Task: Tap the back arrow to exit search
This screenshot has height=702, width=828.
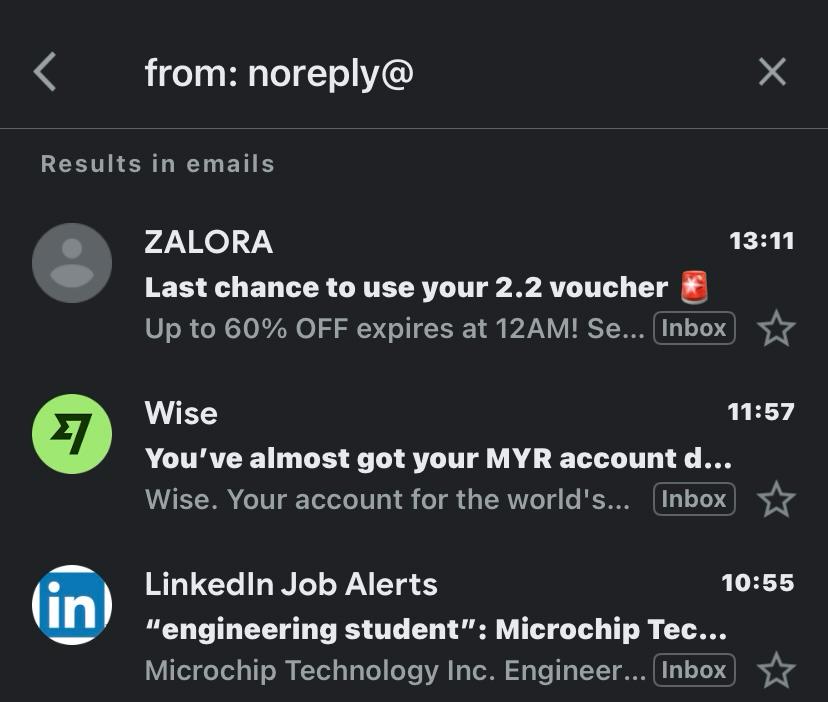Action: click(x=44, y=72)
